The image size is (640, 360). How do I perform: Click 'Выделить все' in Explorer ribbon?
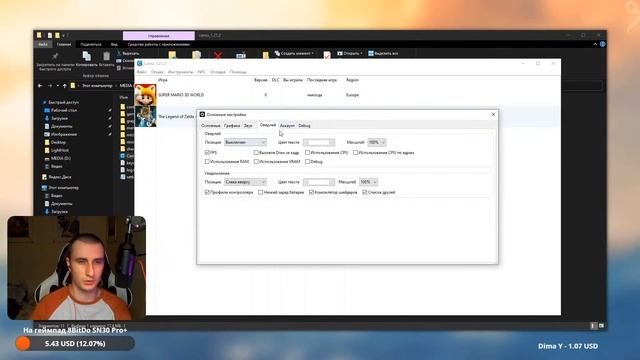click(x=383, y=53)
